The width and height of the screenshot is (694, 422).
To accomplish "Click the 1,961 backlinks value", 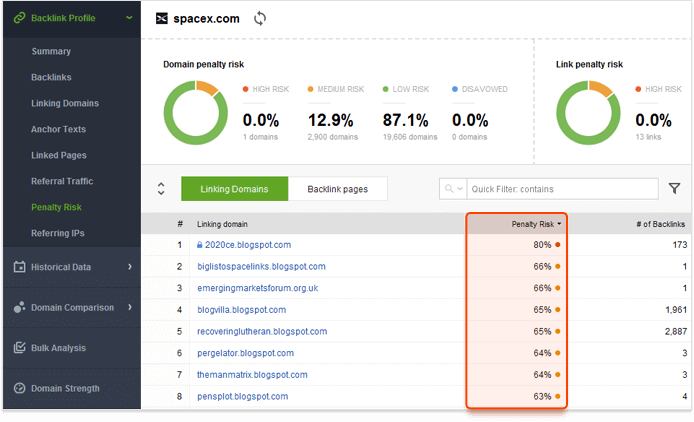I will click(675, 310).
